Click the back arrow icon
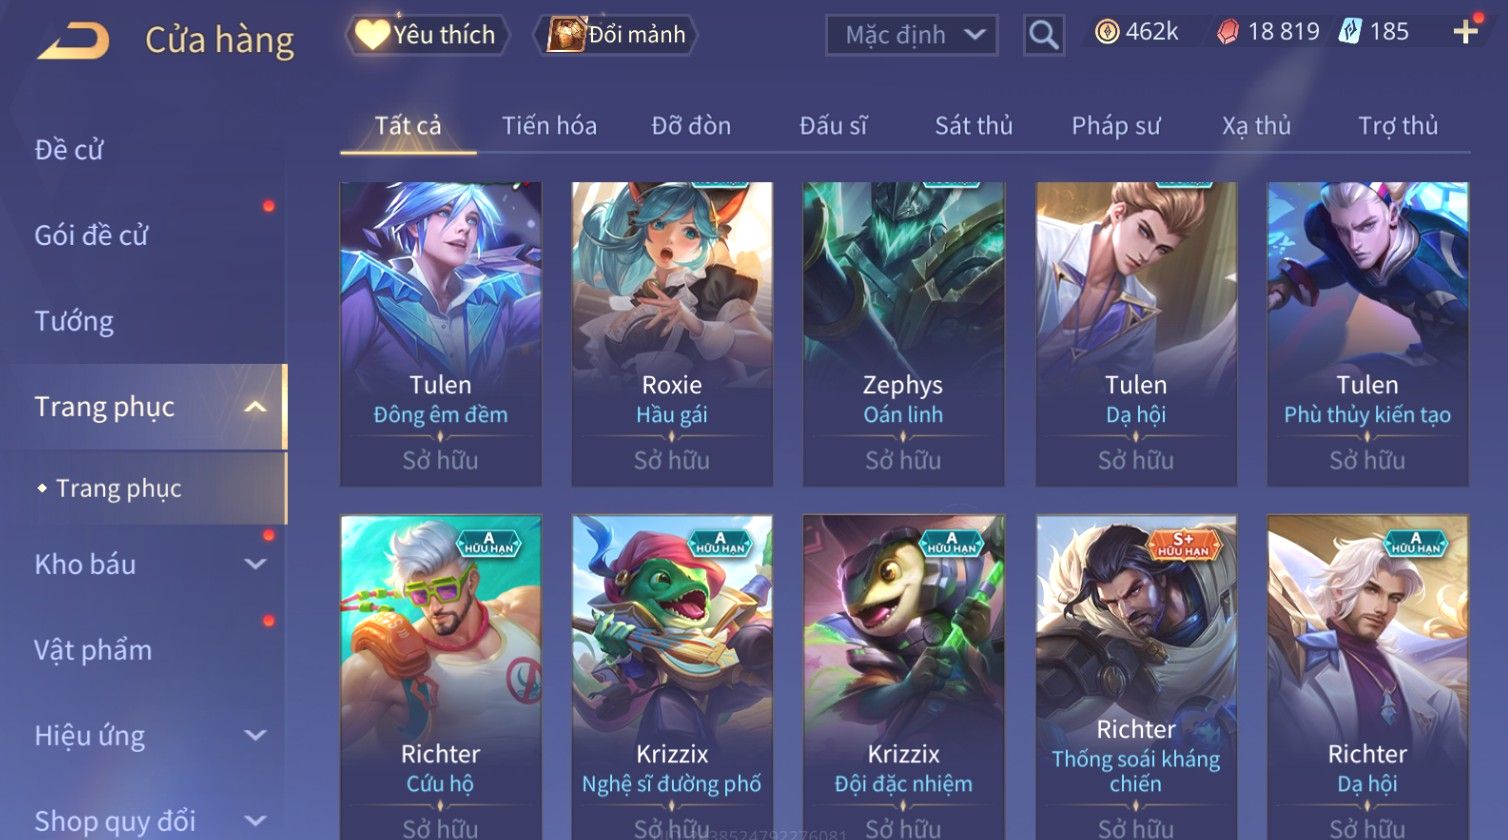 point(74,41)
